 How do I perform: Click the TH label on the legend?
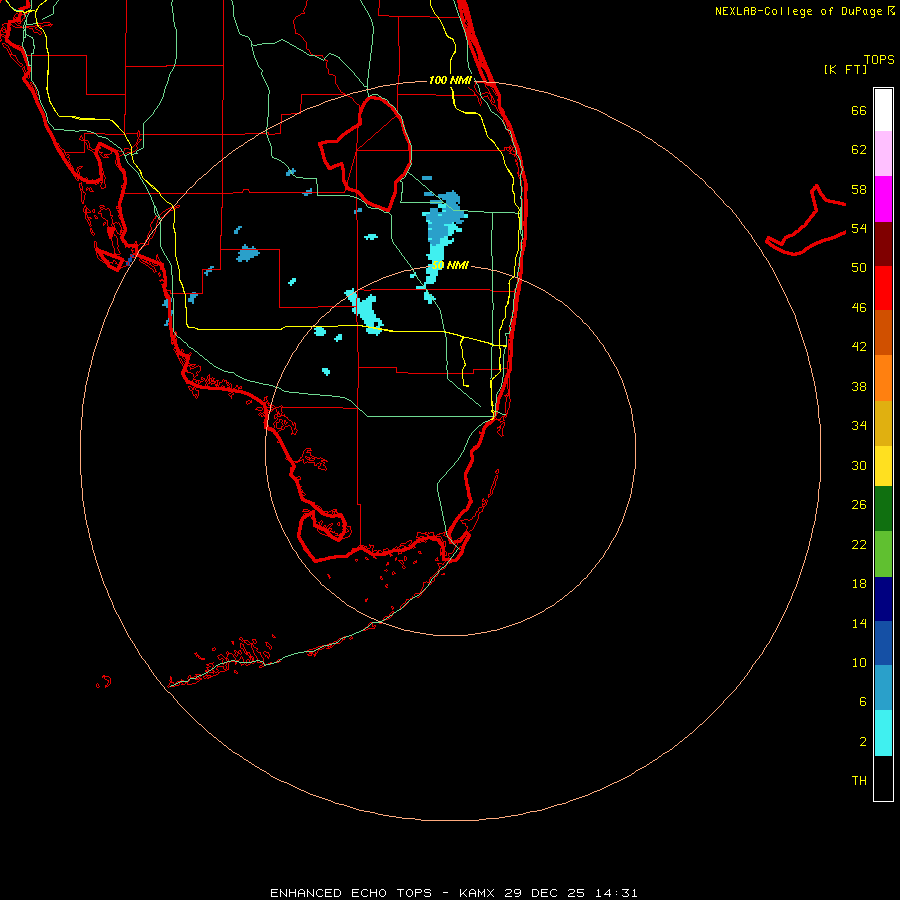859,781
